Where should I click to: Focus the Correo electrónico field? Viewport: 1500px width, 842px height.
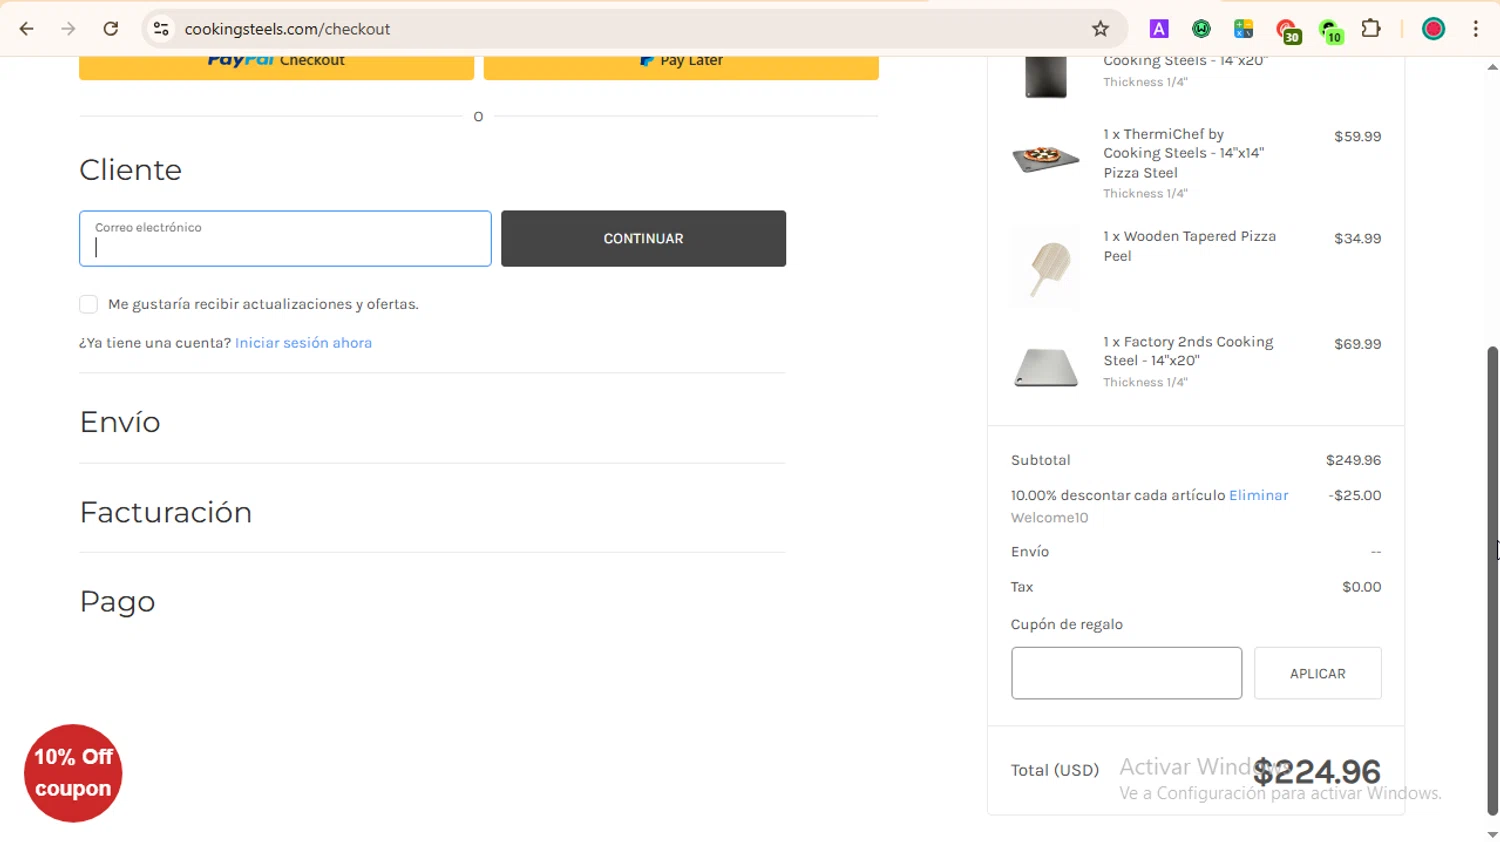click(x=285, y=238)
